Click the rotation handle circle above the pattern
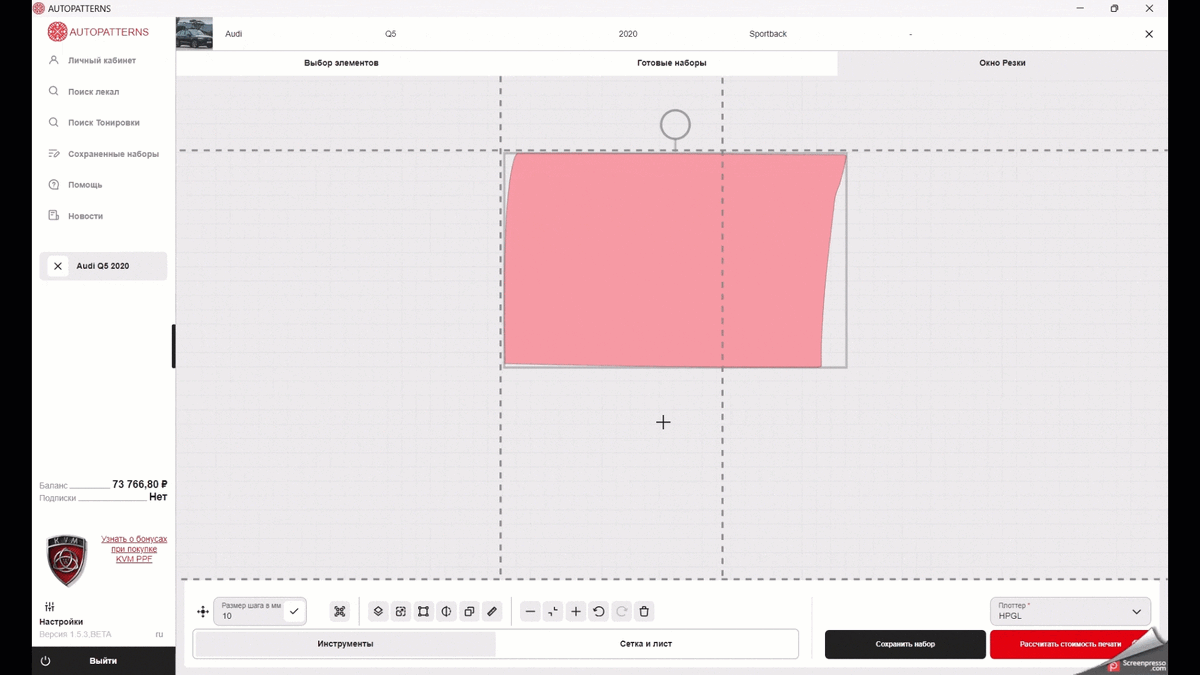Screen dimensions: 1200x675 pyautogui.click(x=675, y=125)
